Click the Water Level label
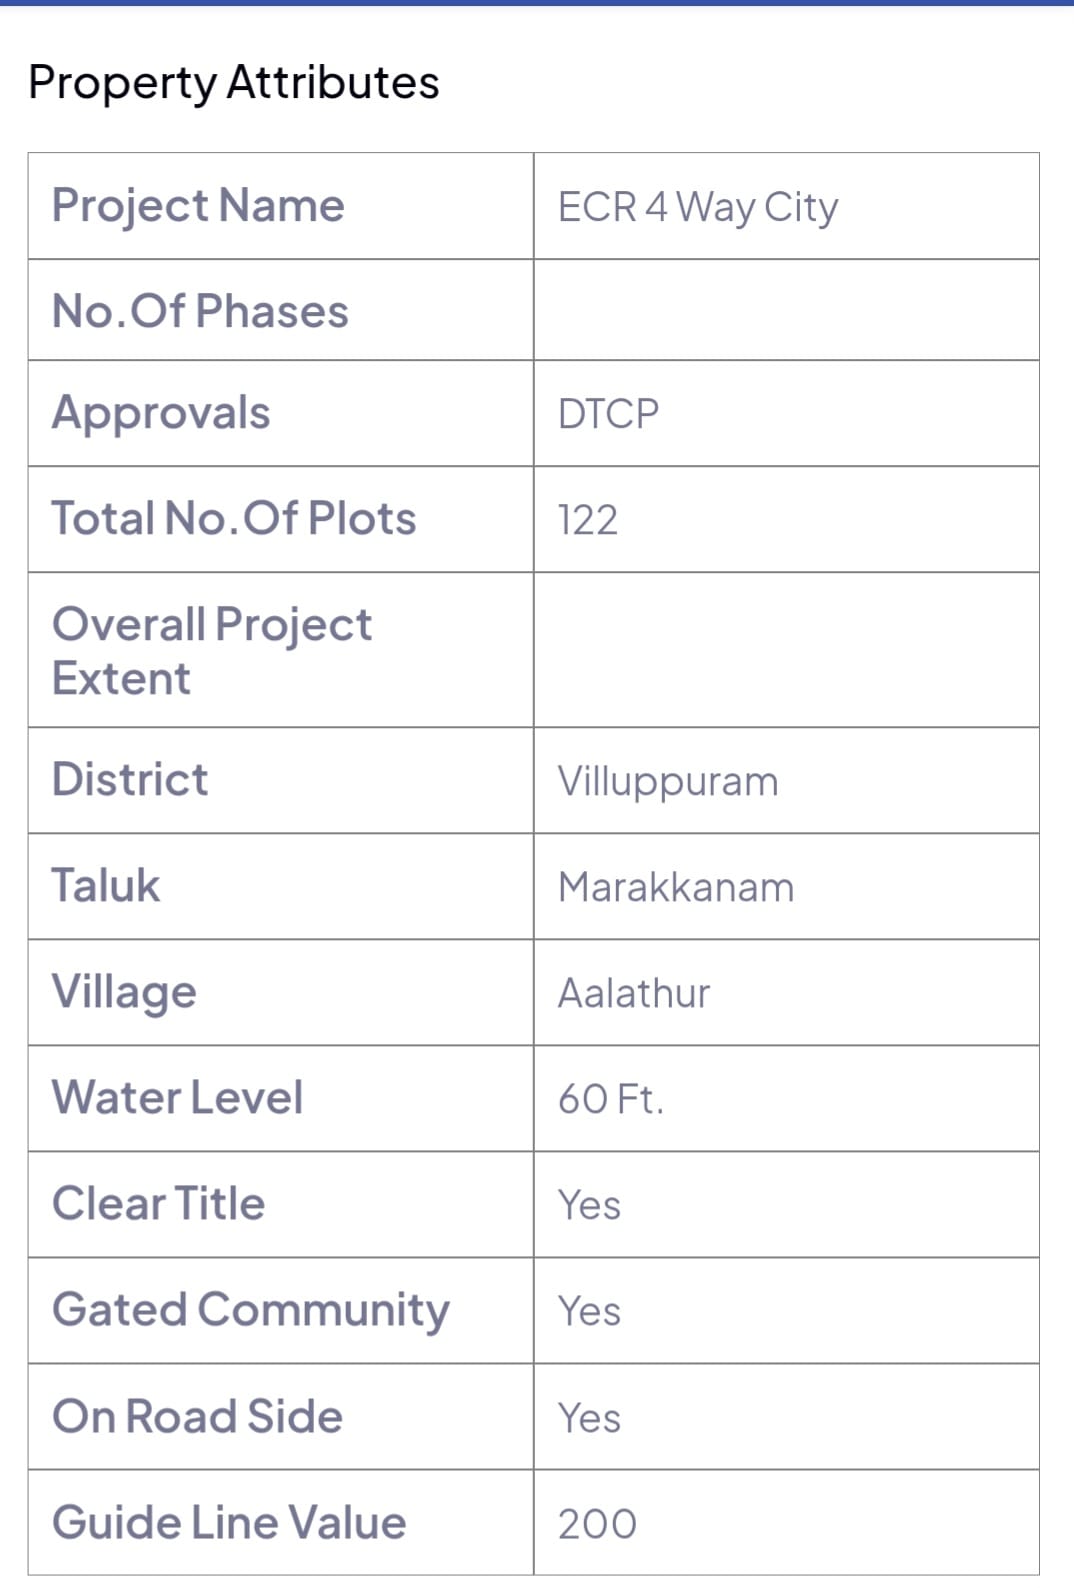This screenshot has height=1588, width=1074. [x=177, y=1098]
